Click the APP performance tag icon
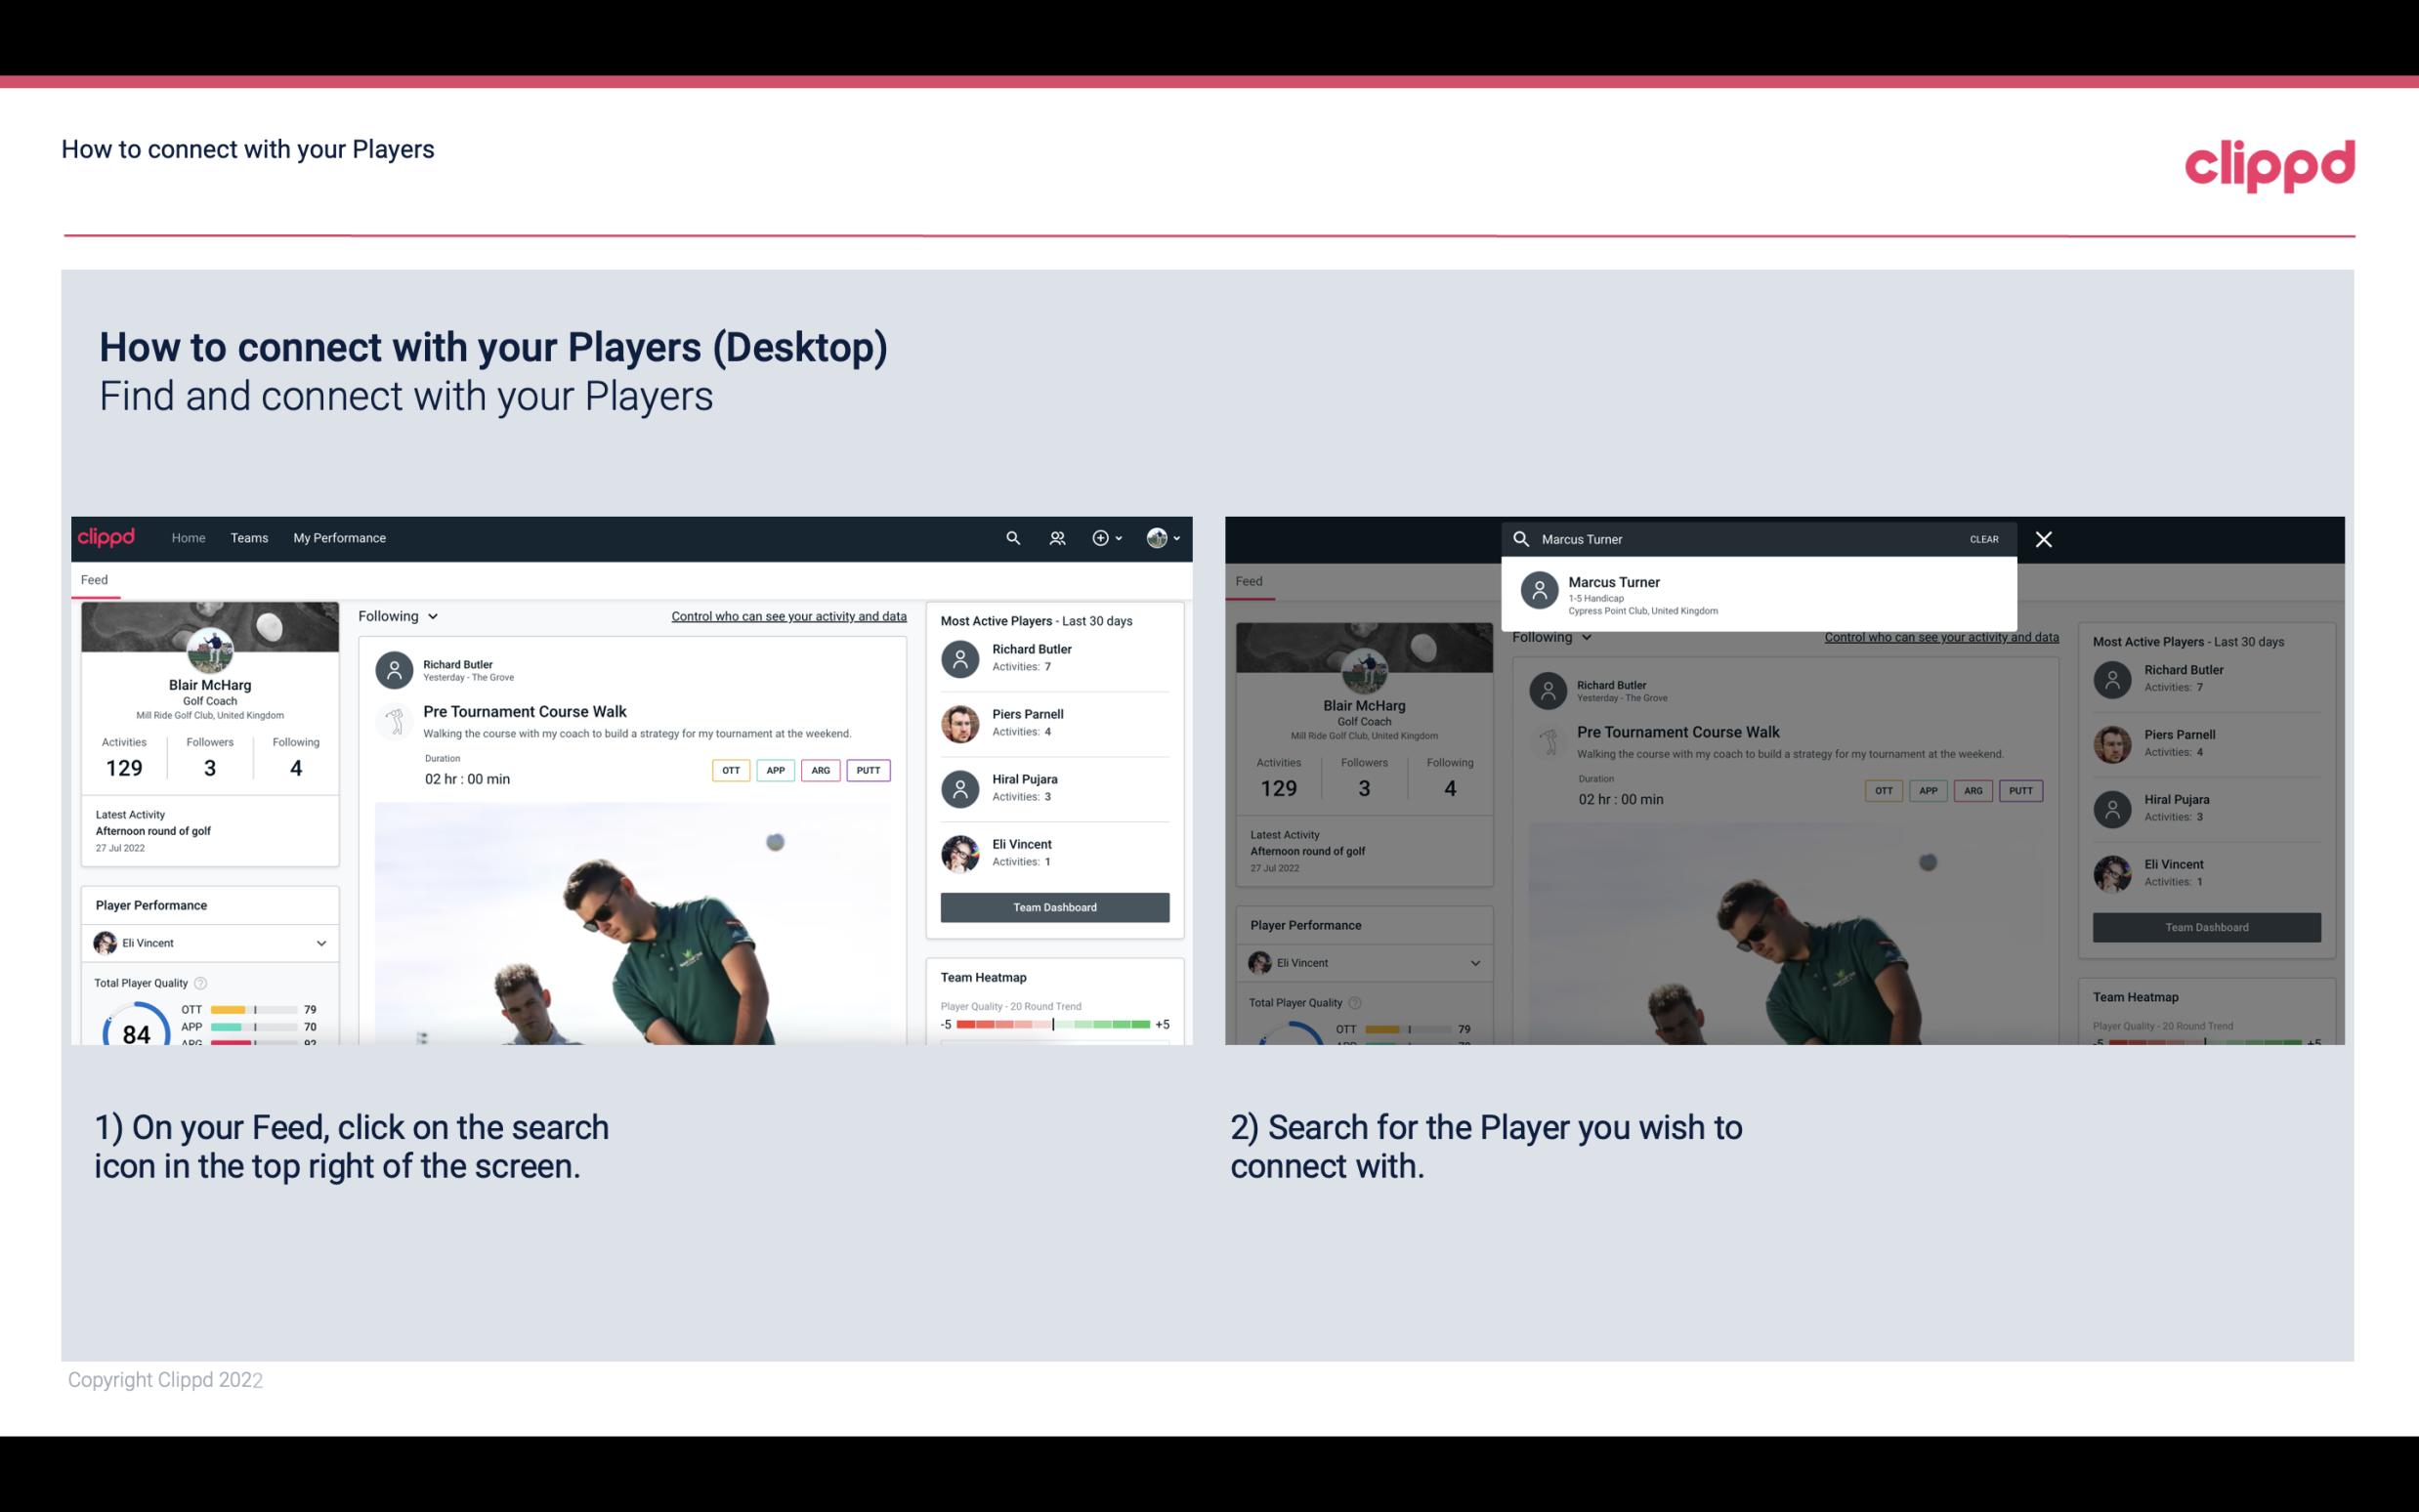2419x1512 pixels. pos(772,770)
